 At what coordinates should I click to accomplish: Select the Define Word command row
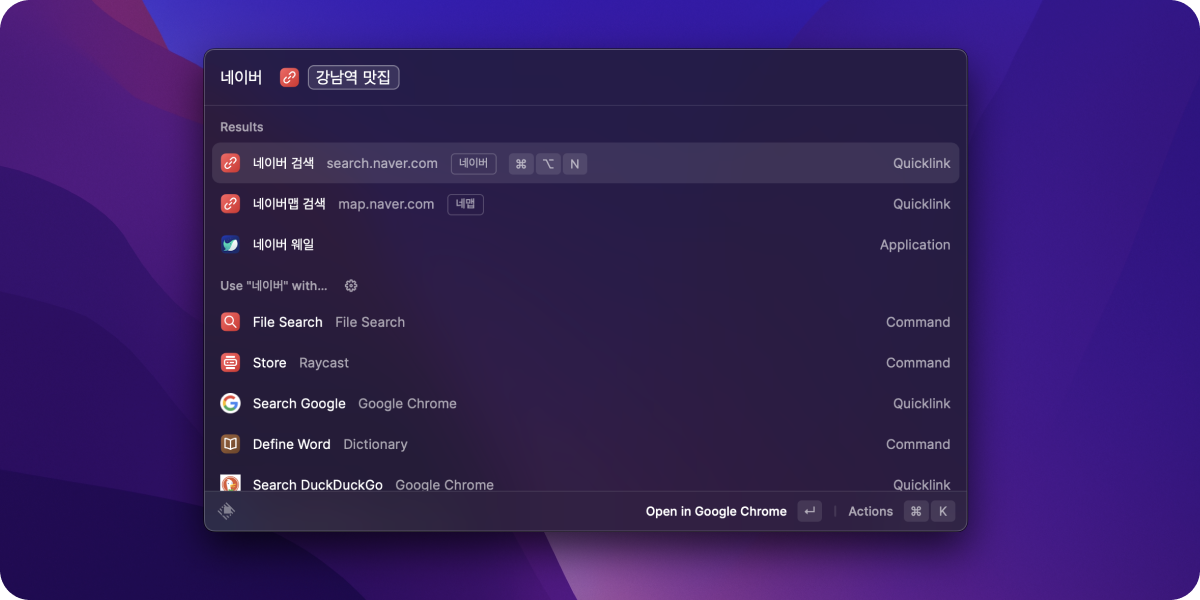[585, 444]
